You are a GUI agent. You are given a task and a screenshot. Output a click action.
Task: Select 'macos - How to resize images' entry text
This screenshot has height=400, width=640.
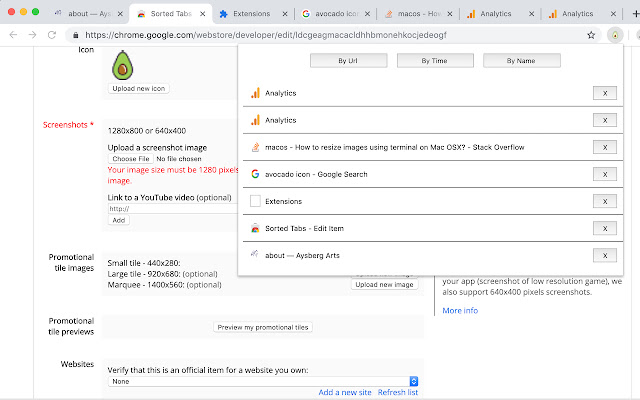[x=395, y=147]
